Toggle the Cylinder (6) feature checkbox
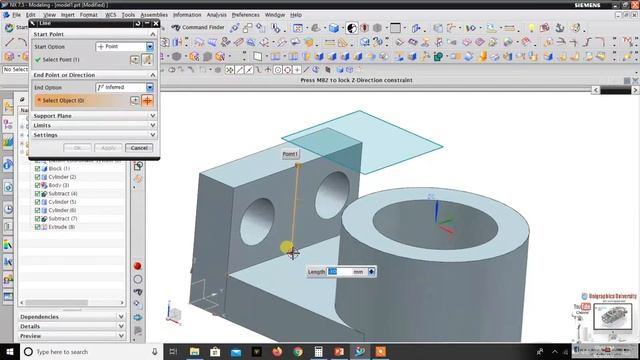The width and height of the screenshot is (640, 360). coord(38,210)
